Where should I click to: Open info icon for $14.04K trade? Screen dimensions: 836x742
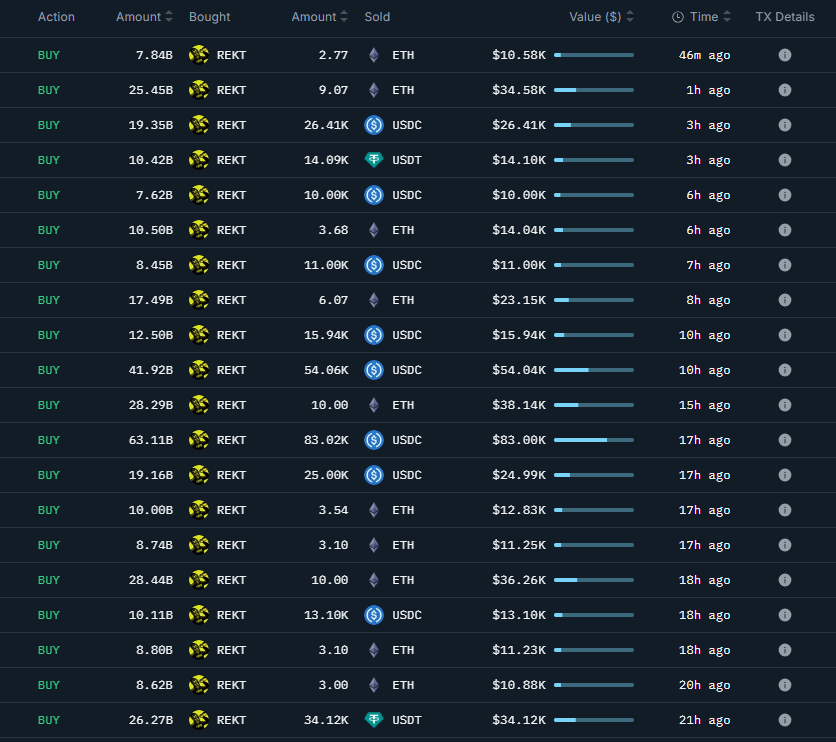pos(784,230)
